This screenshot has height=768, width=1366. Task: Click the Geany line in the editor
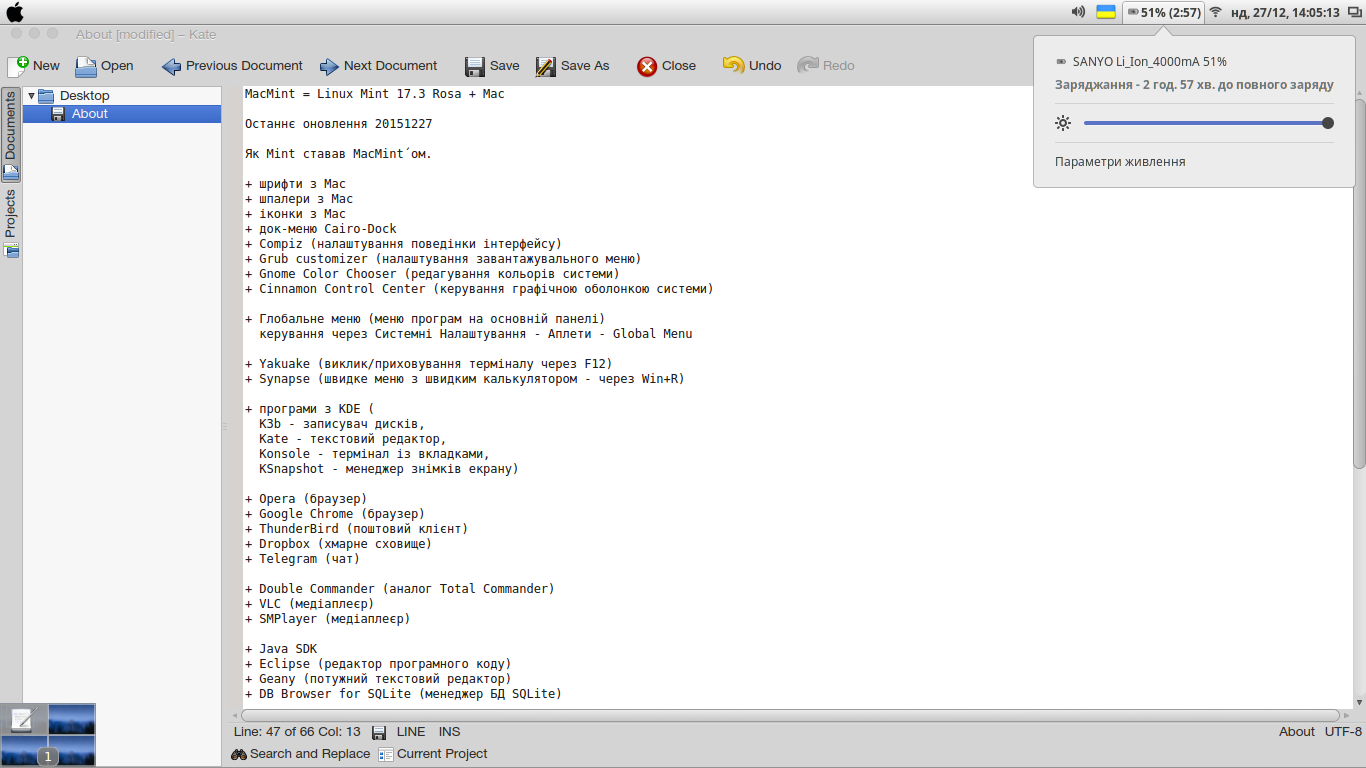pyautogui.click(x=378, y=679)
